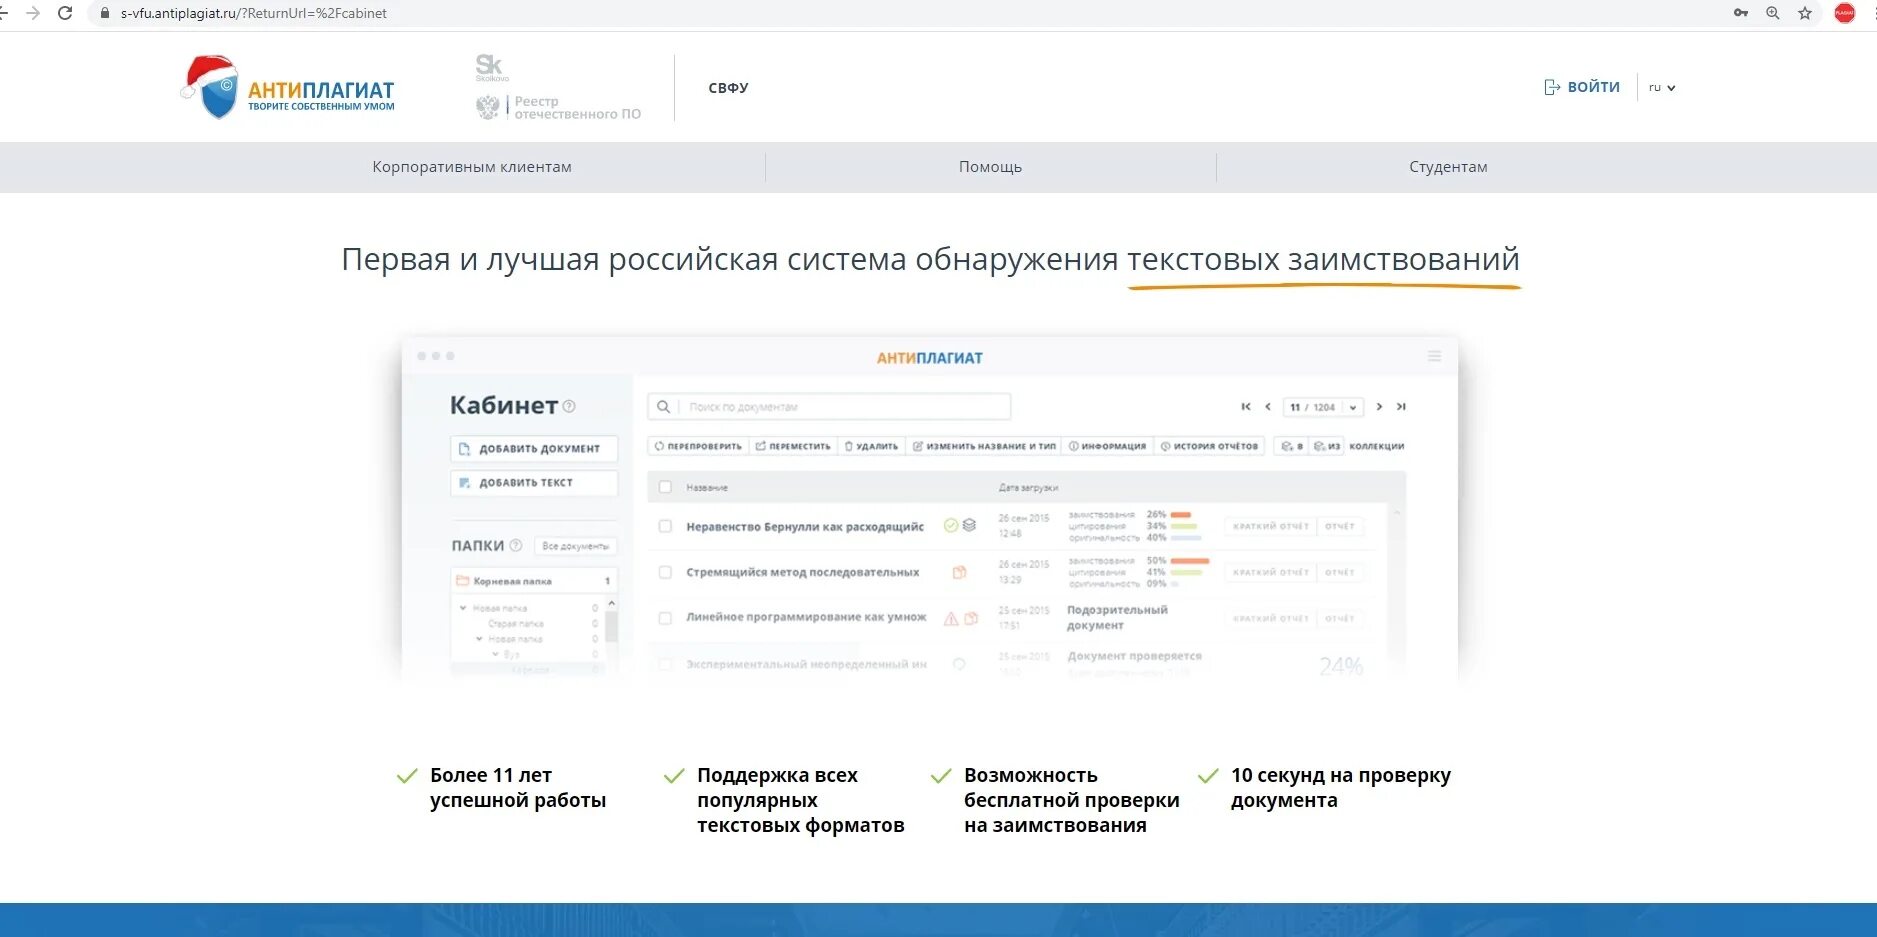This screenshot has height=937, width=1877.
Task: Open the 11 / 1204 page dropdown
Action: pyautogui.click(x=1323, y=407)
